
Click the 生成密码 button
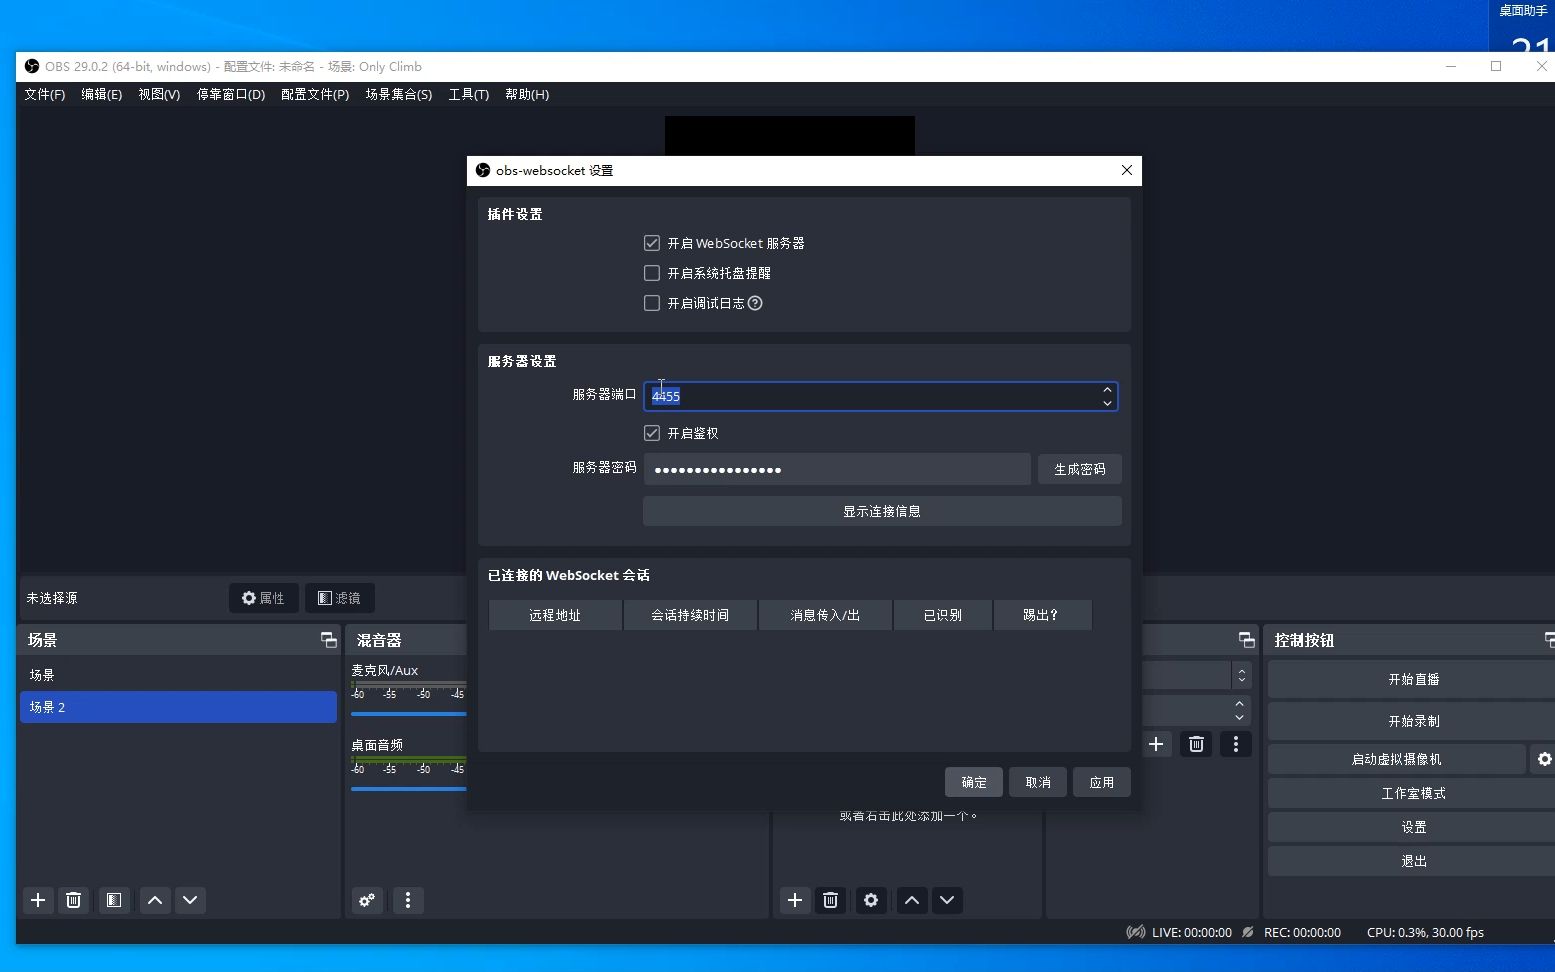coord(1080,469)
